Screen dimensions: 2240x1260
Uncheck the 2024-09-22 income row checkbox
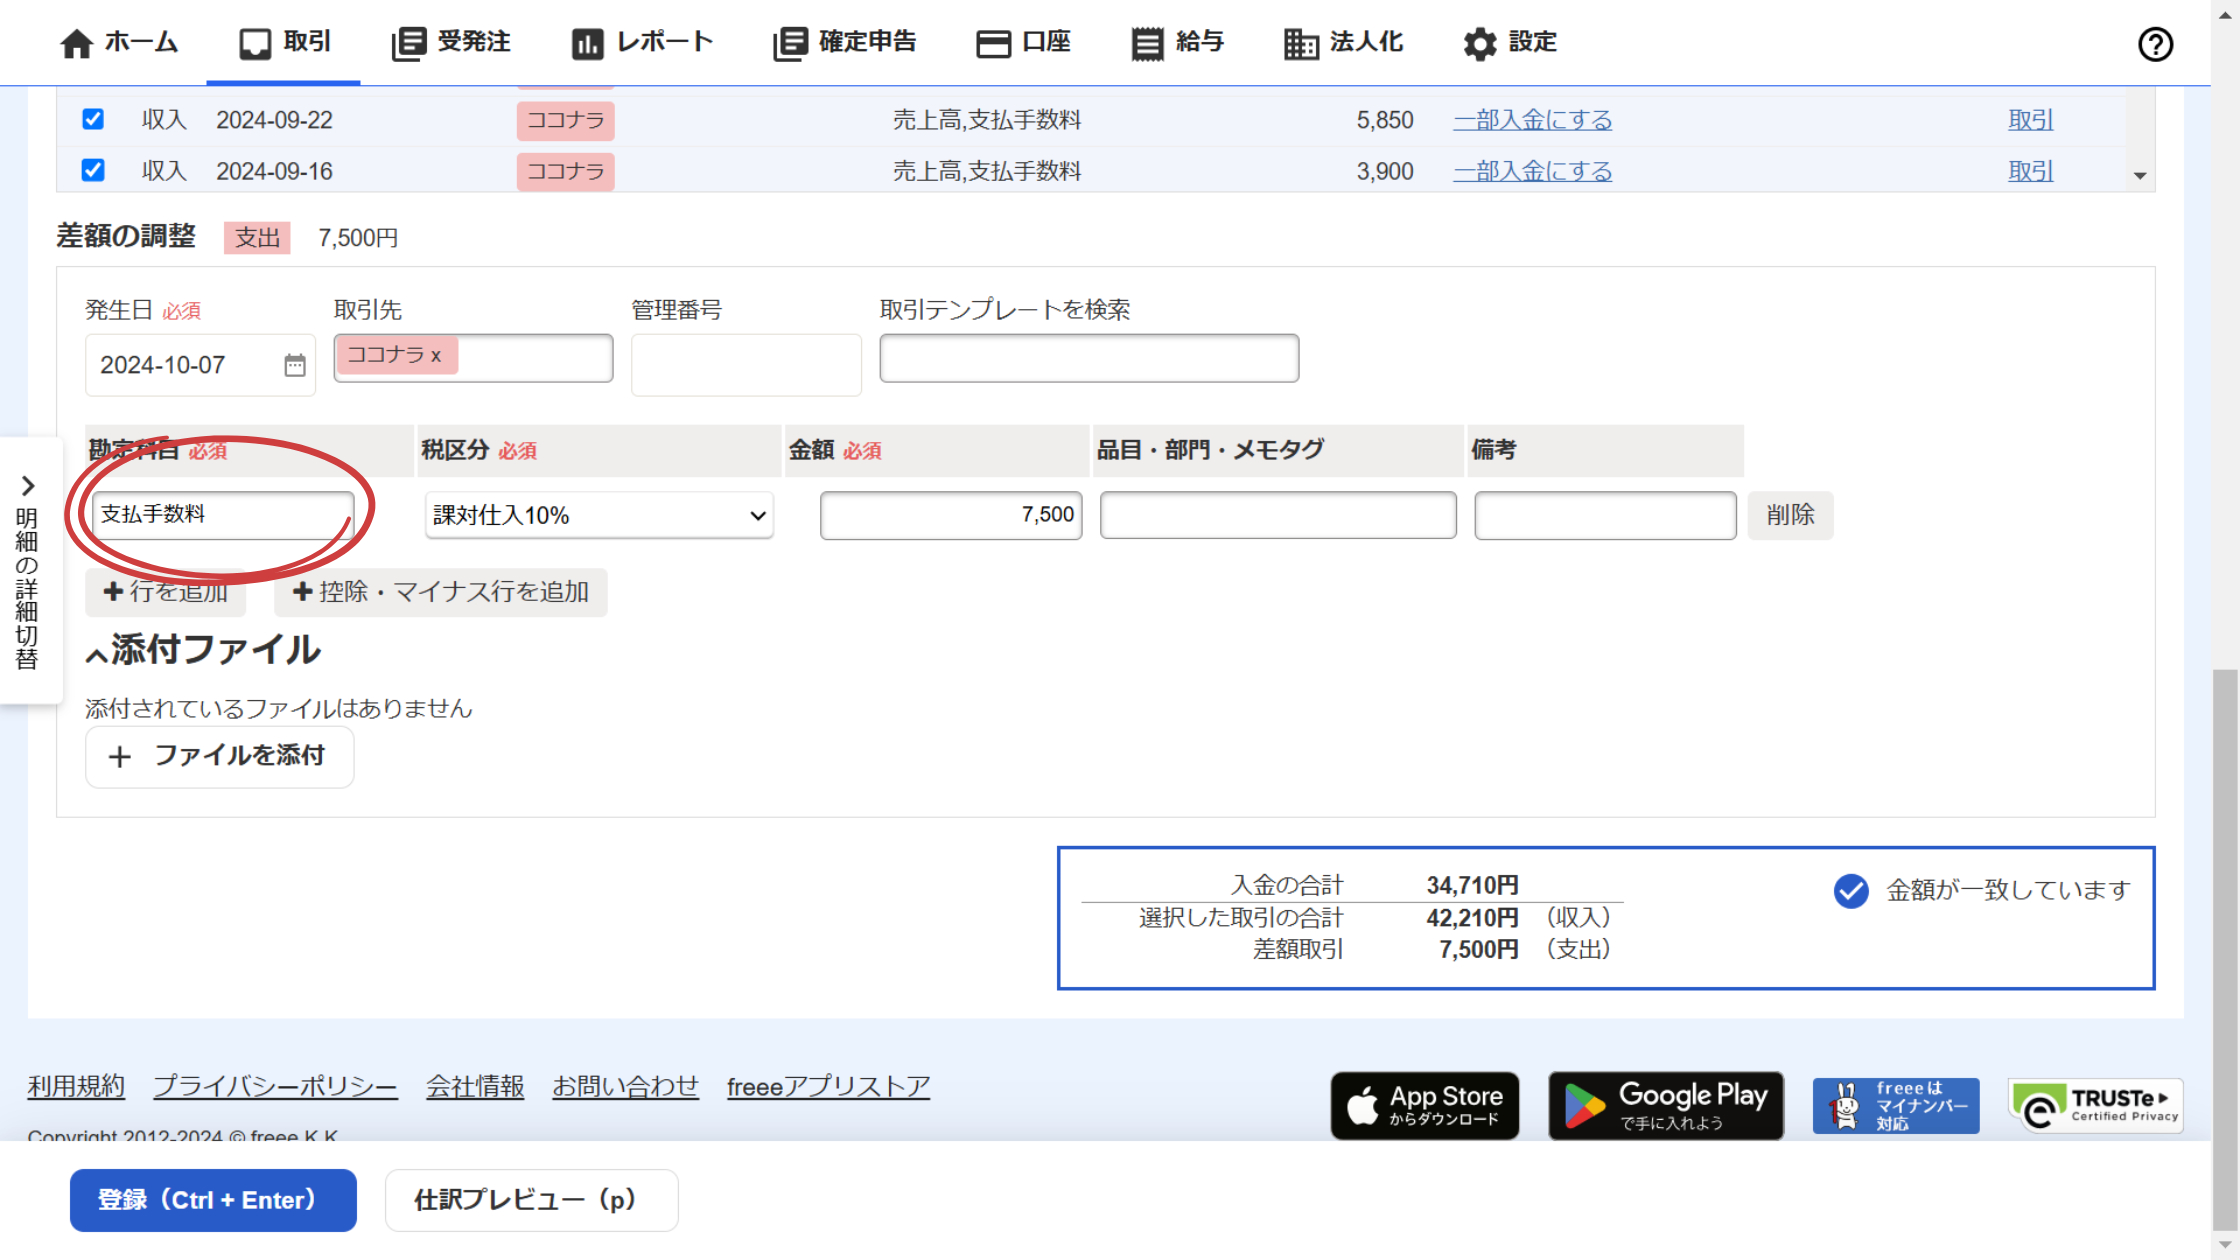coord(93,119)
